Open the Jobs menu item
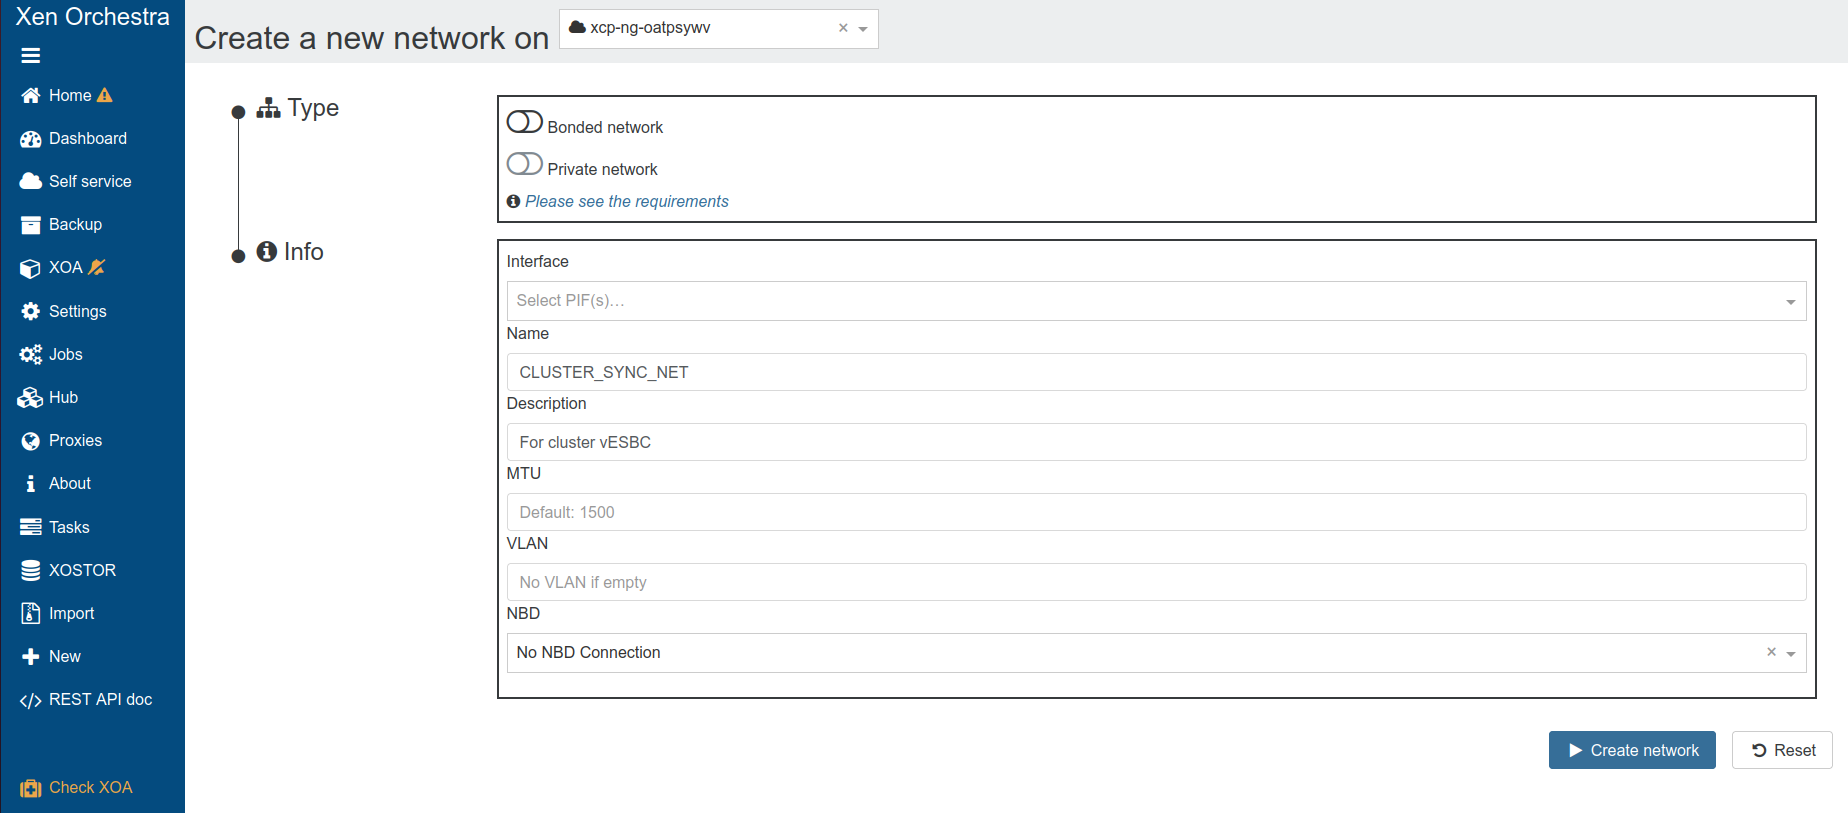 point(65,355)
